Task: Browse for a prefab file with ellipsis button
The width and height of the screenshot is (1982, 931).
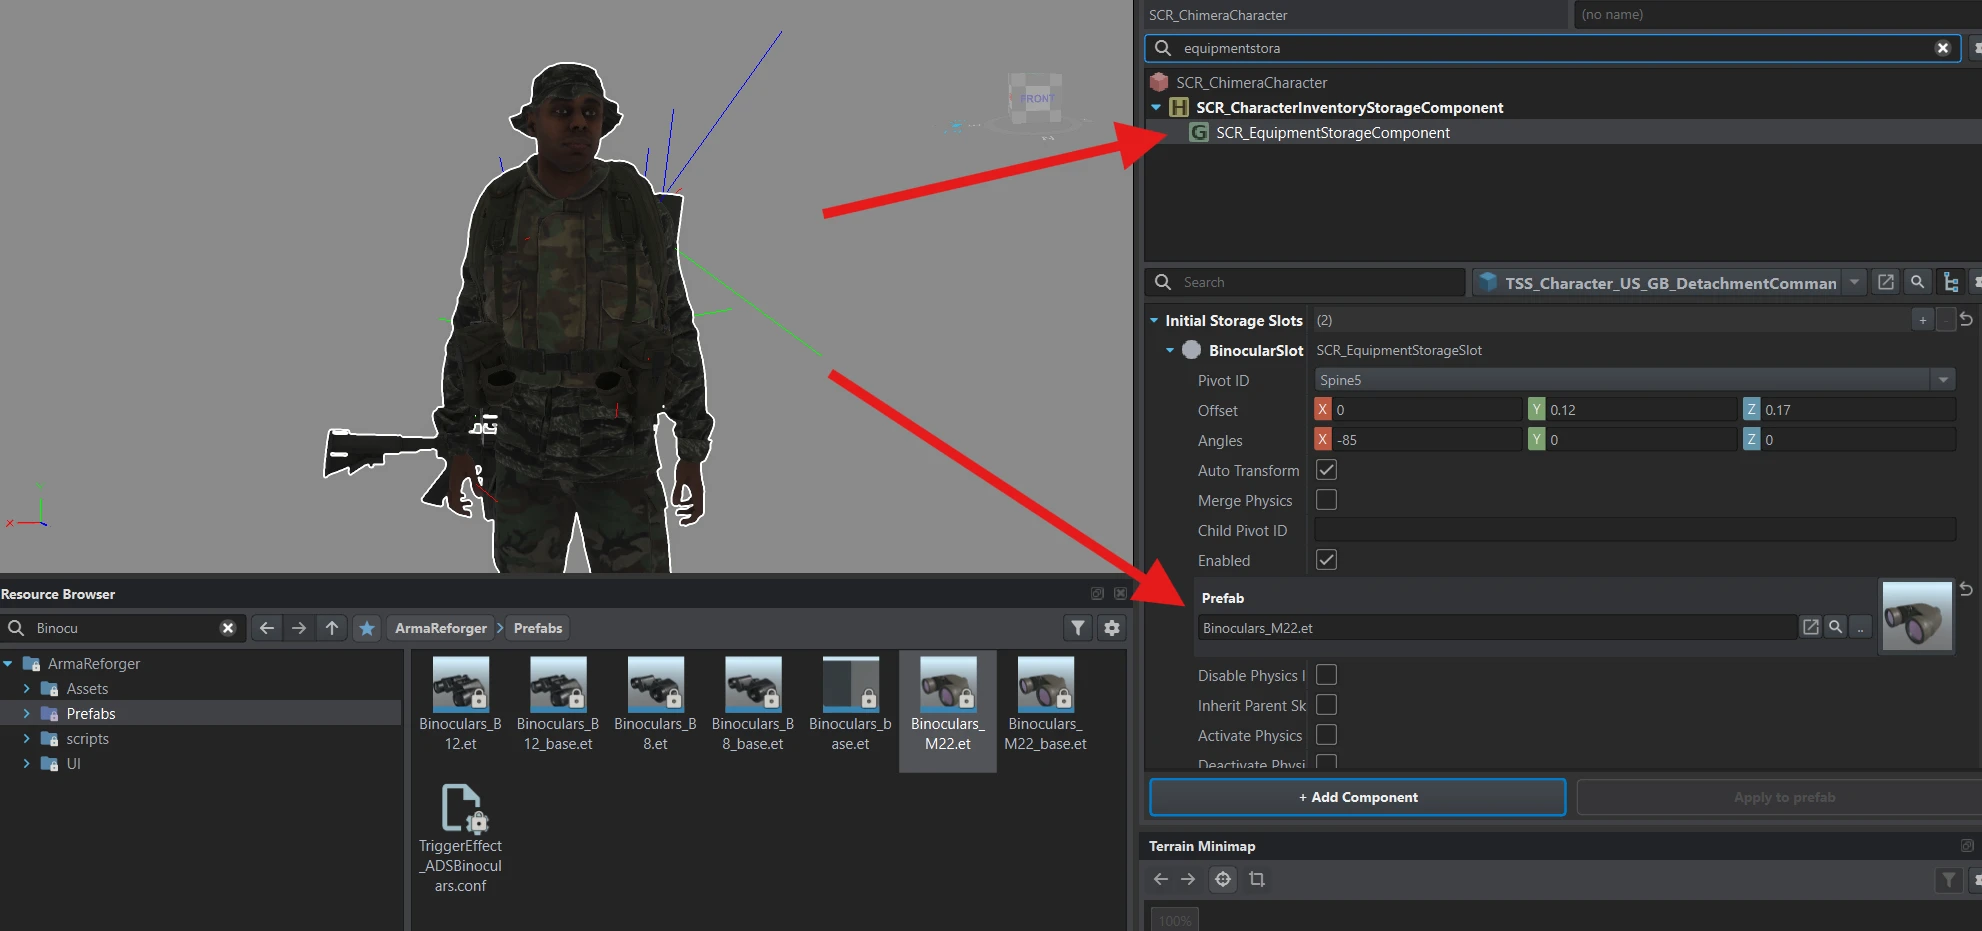Action: coord(1860,627)
